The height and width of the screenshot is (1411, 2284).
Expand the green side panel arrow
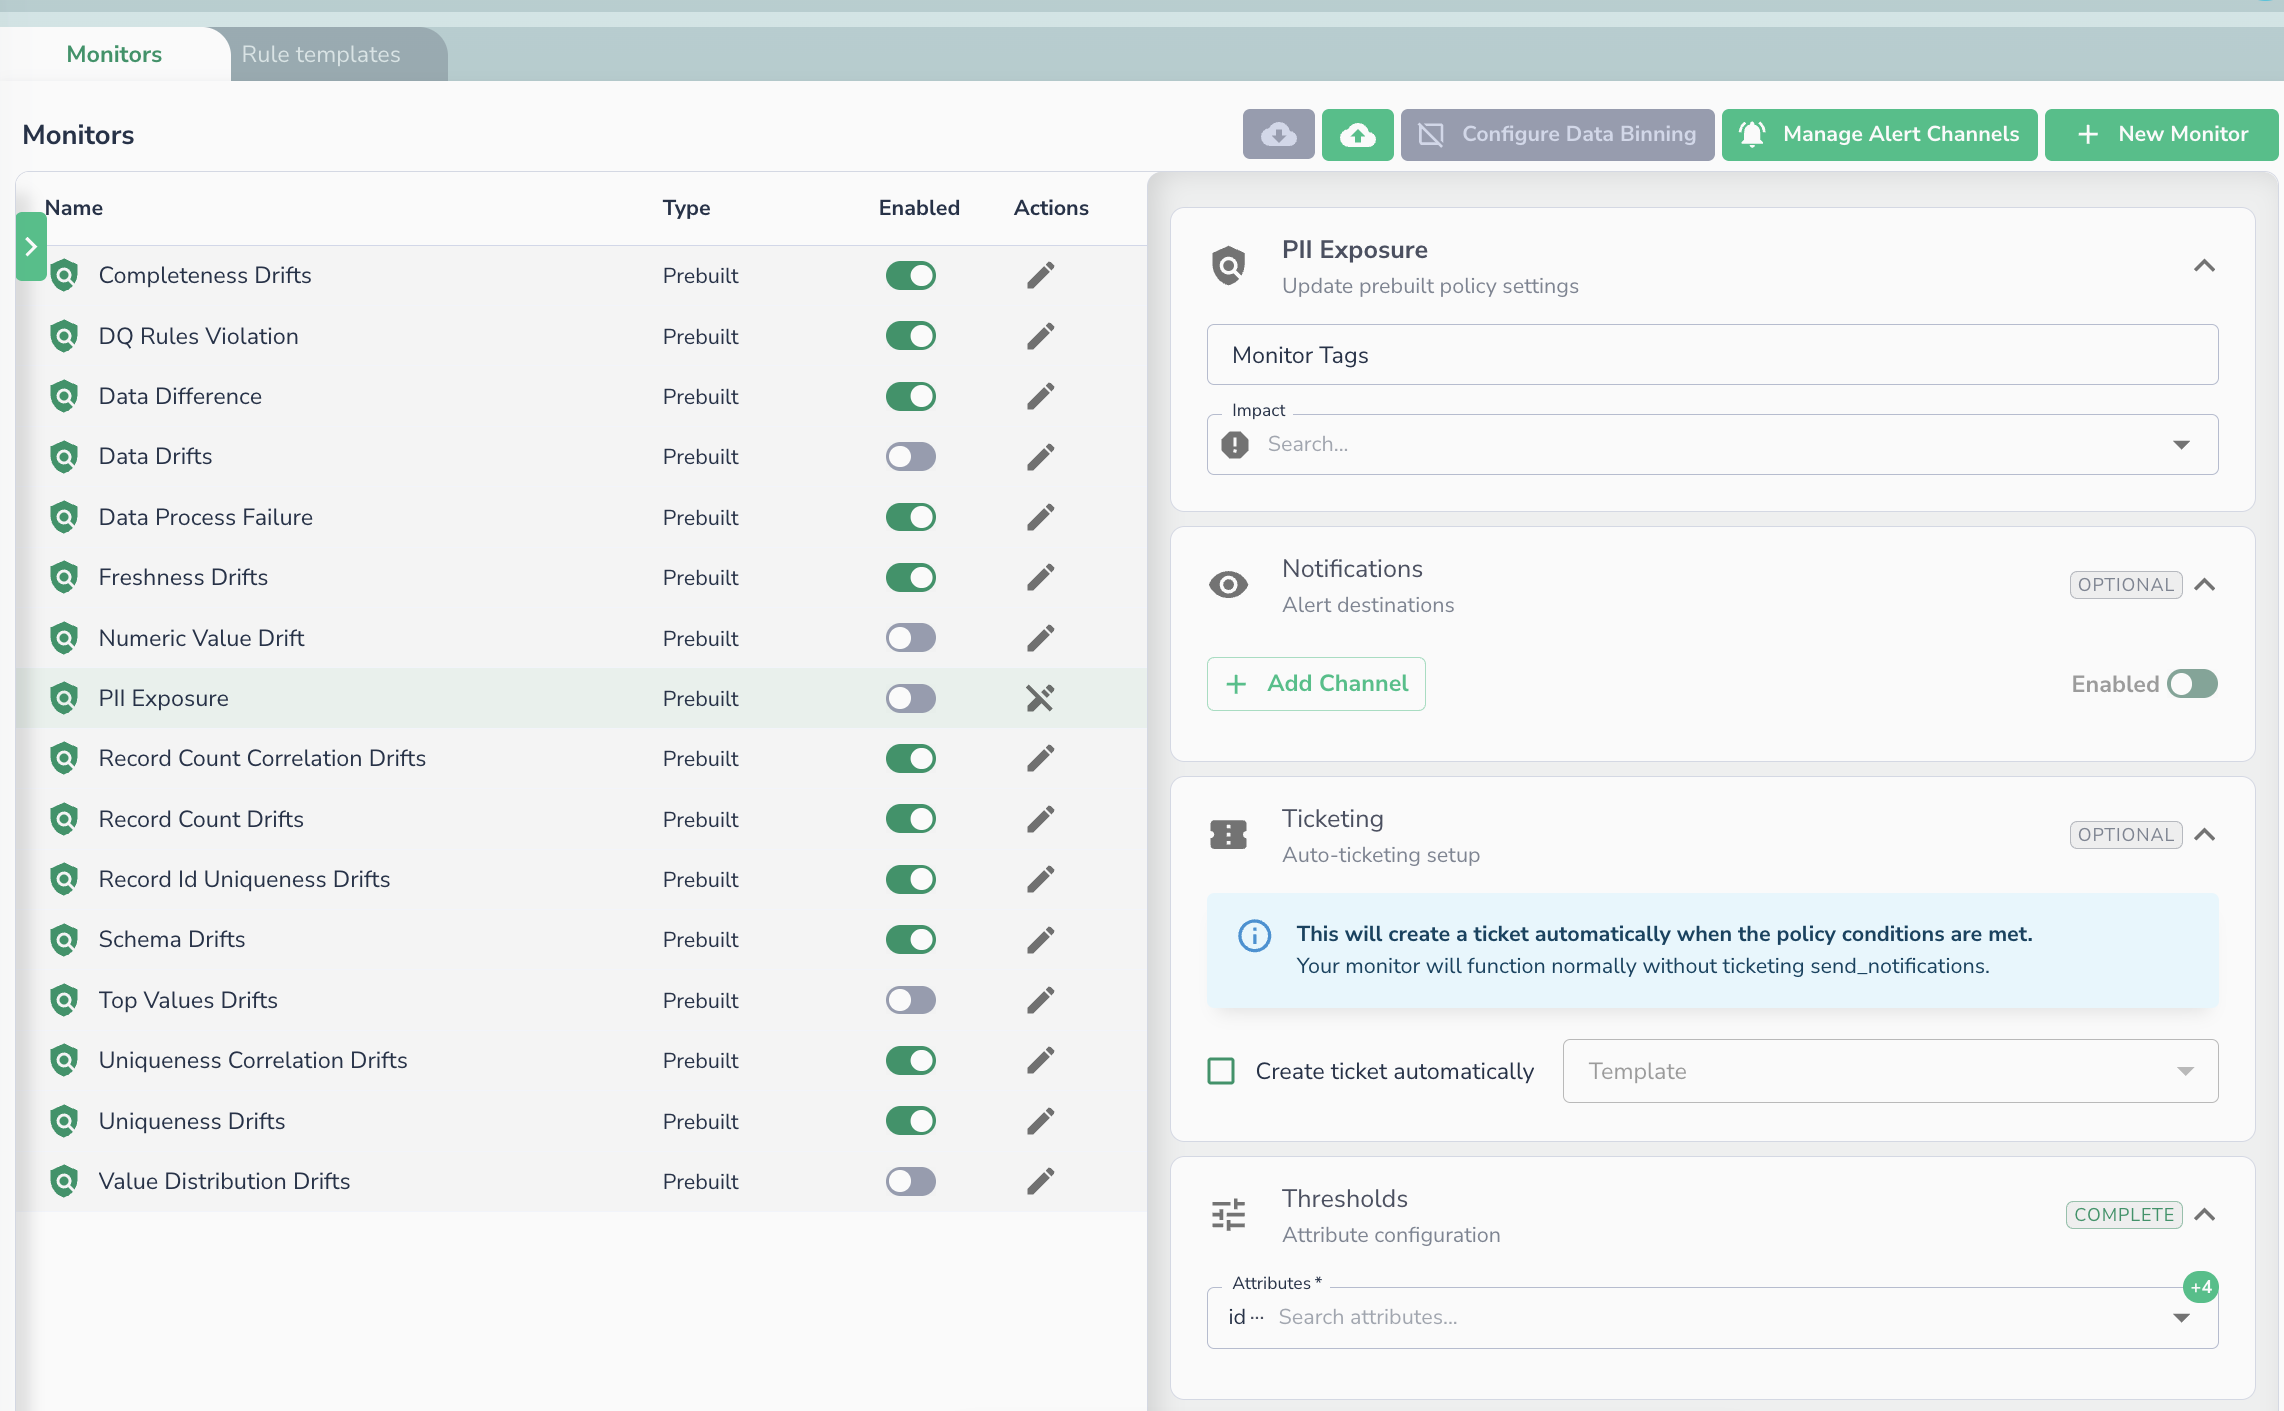[31, 247]
